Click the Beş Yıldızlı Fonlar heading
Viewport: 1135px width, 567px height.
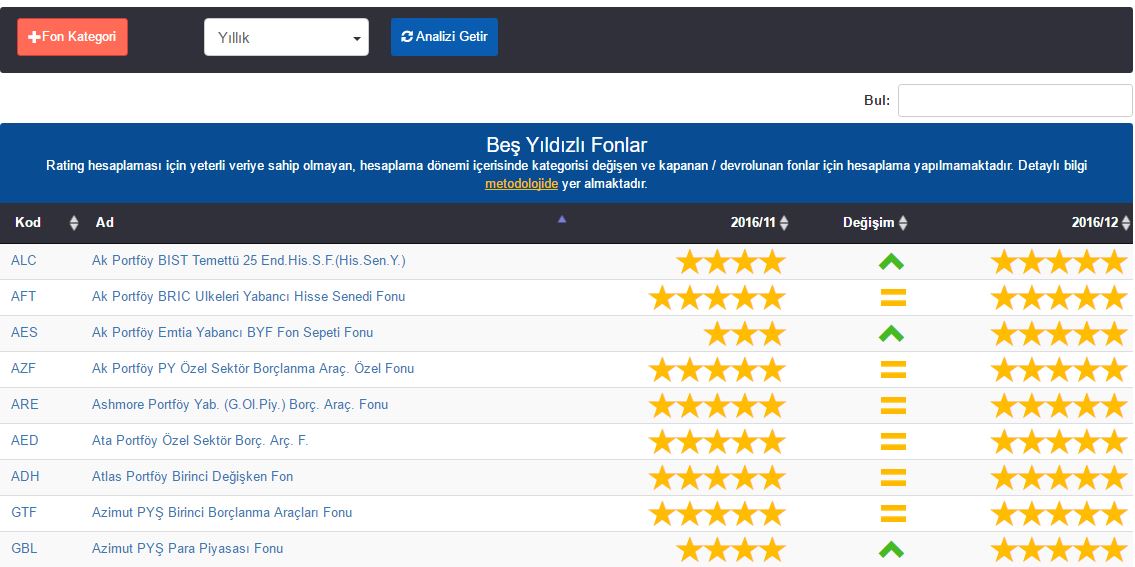click(567, 145)
